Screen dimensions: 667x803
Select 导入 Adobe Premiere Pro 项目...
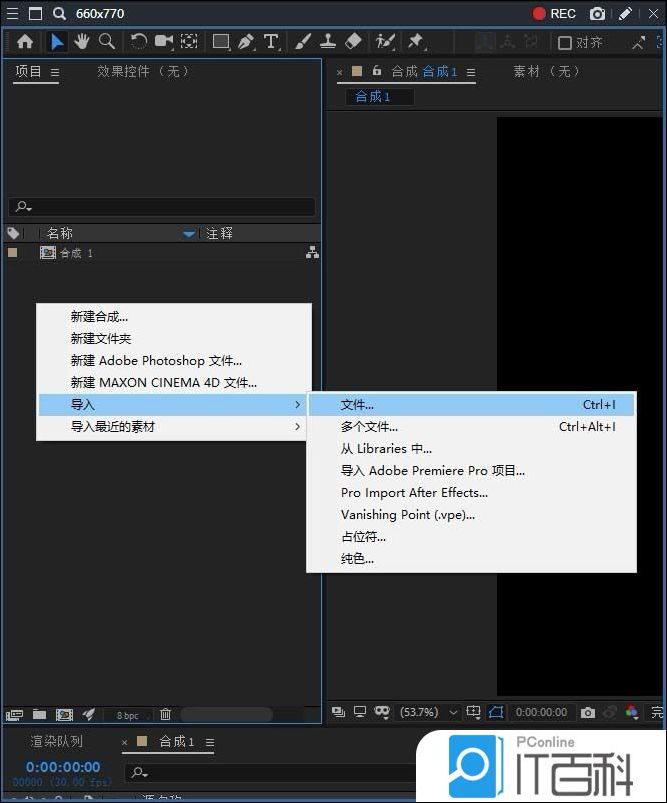[x=471, y=471]
